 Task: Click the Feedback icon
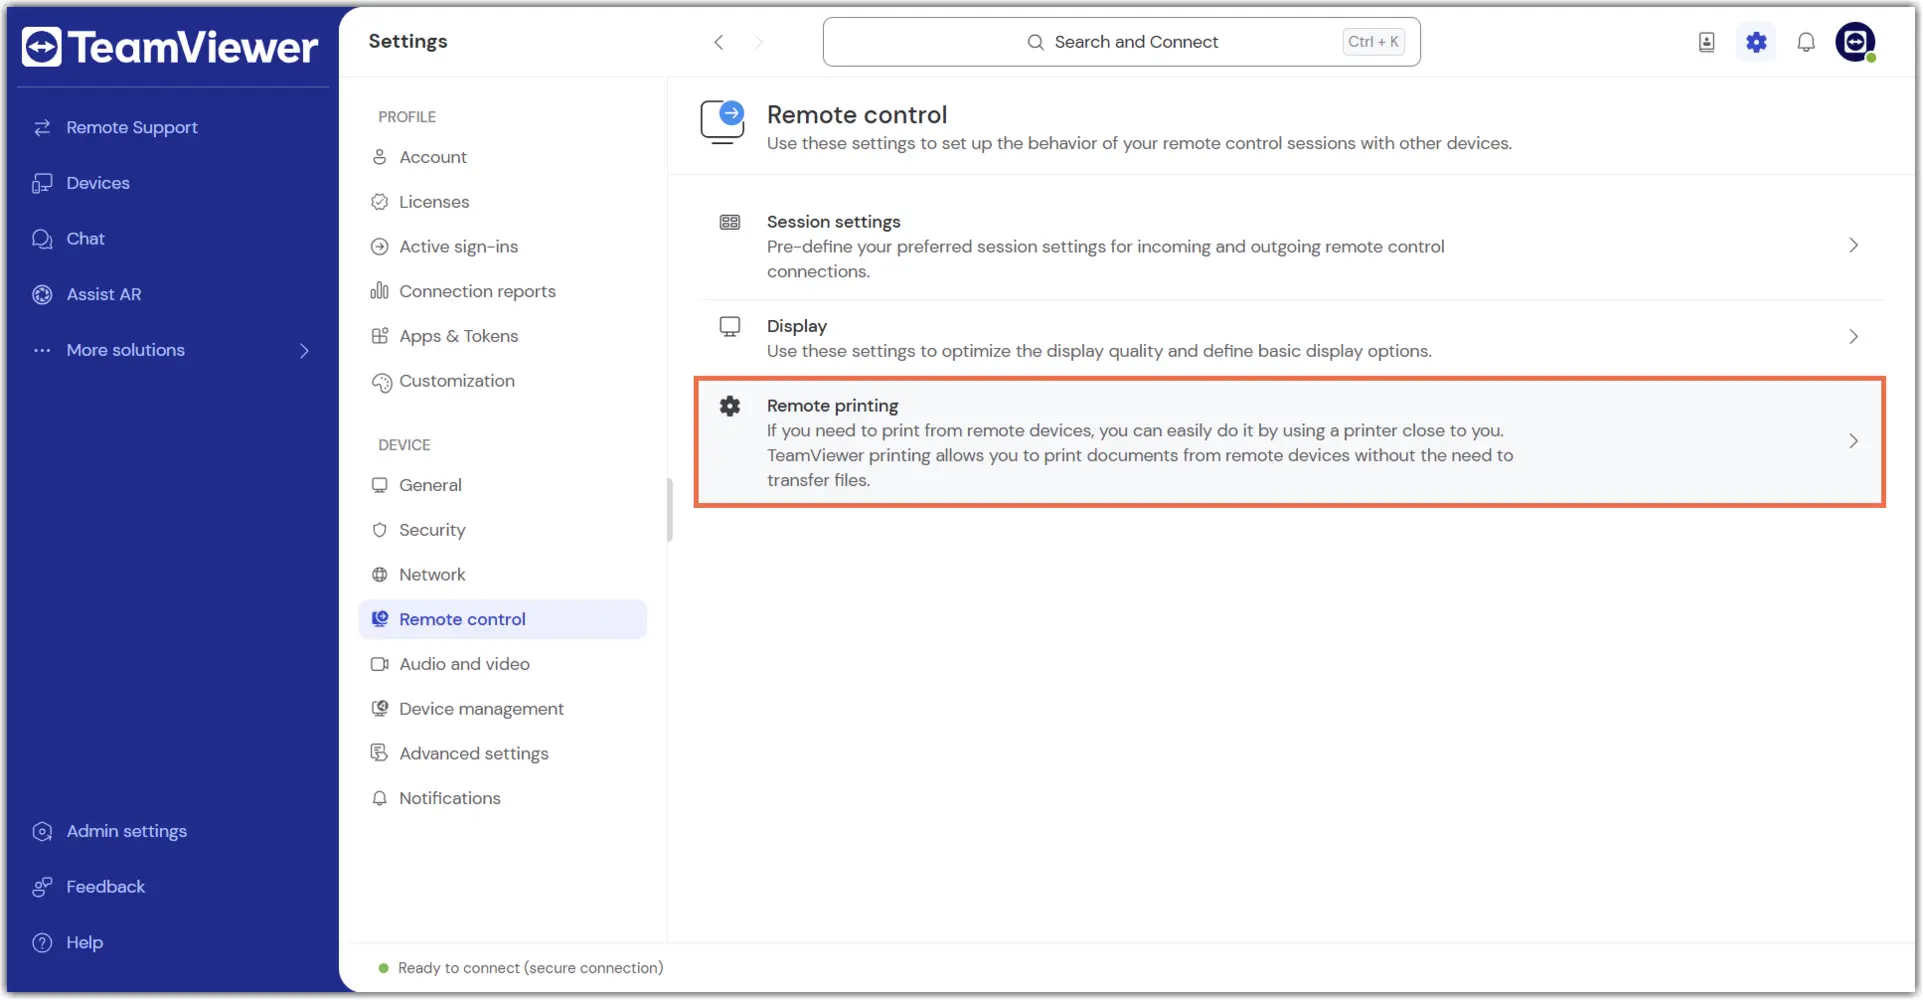click(x=42, y=888)
